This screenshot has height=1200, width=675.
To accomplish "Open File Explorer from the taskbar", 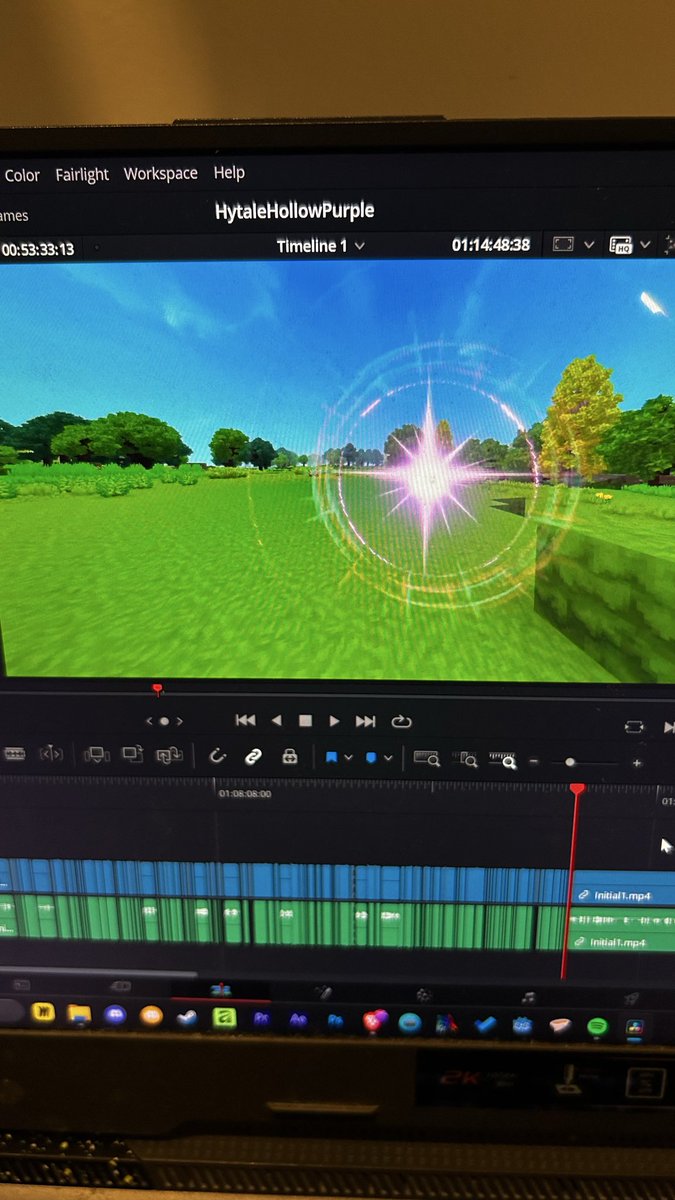I will [78, 1014].
